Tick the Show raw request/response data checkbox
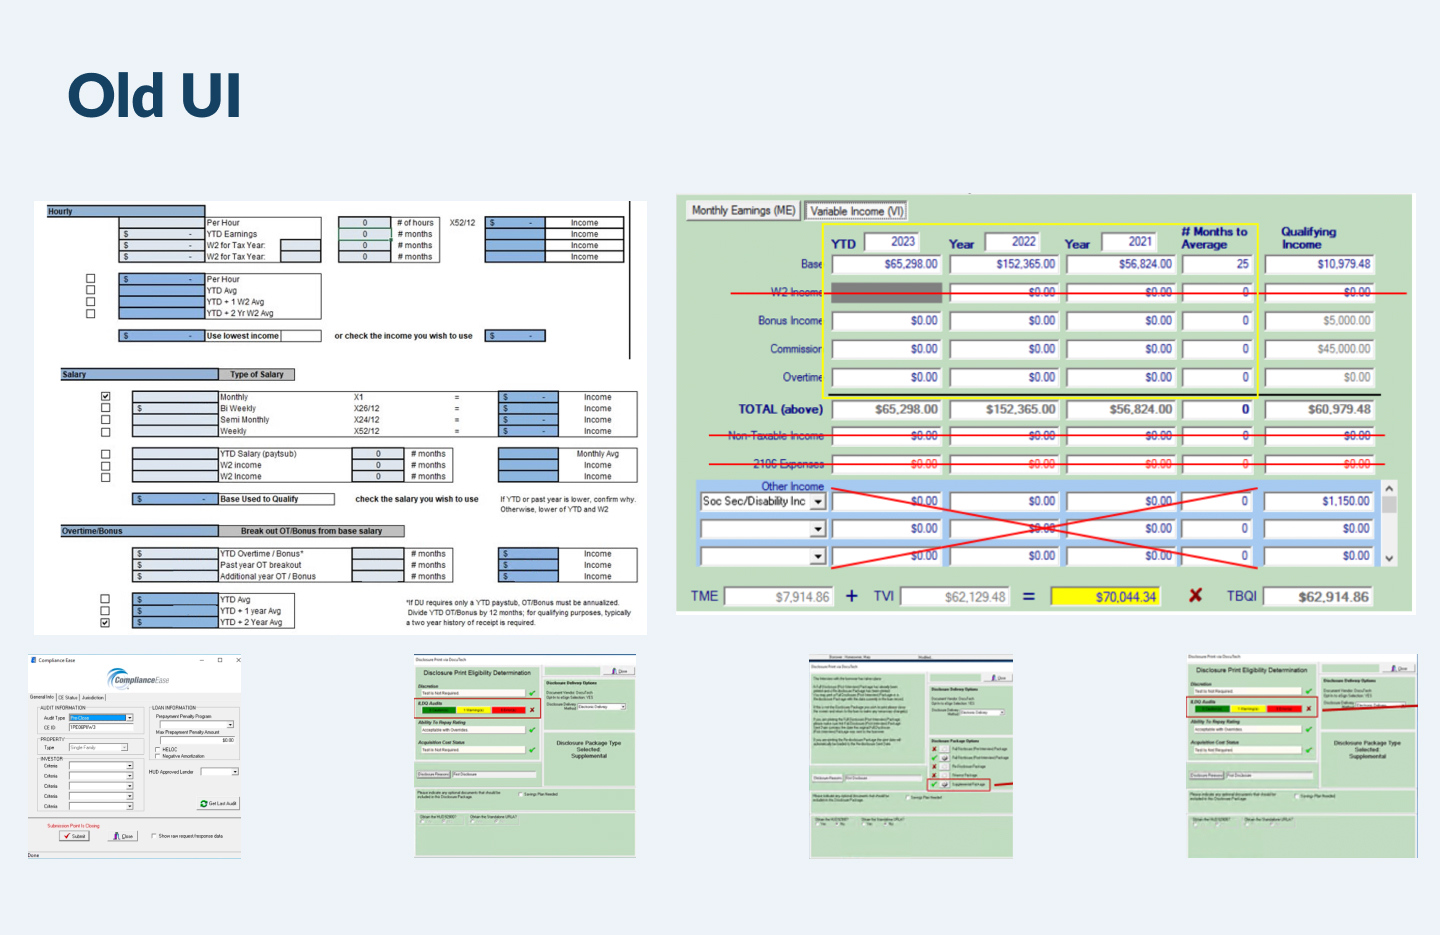Viewport: 1440px width, 935px height. tap(153, 836)
